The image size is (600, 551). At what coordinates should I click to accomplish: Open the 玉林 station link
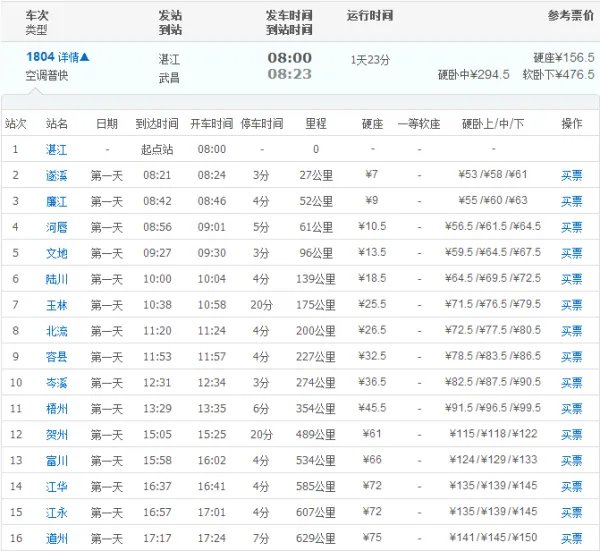click(57, 305)
